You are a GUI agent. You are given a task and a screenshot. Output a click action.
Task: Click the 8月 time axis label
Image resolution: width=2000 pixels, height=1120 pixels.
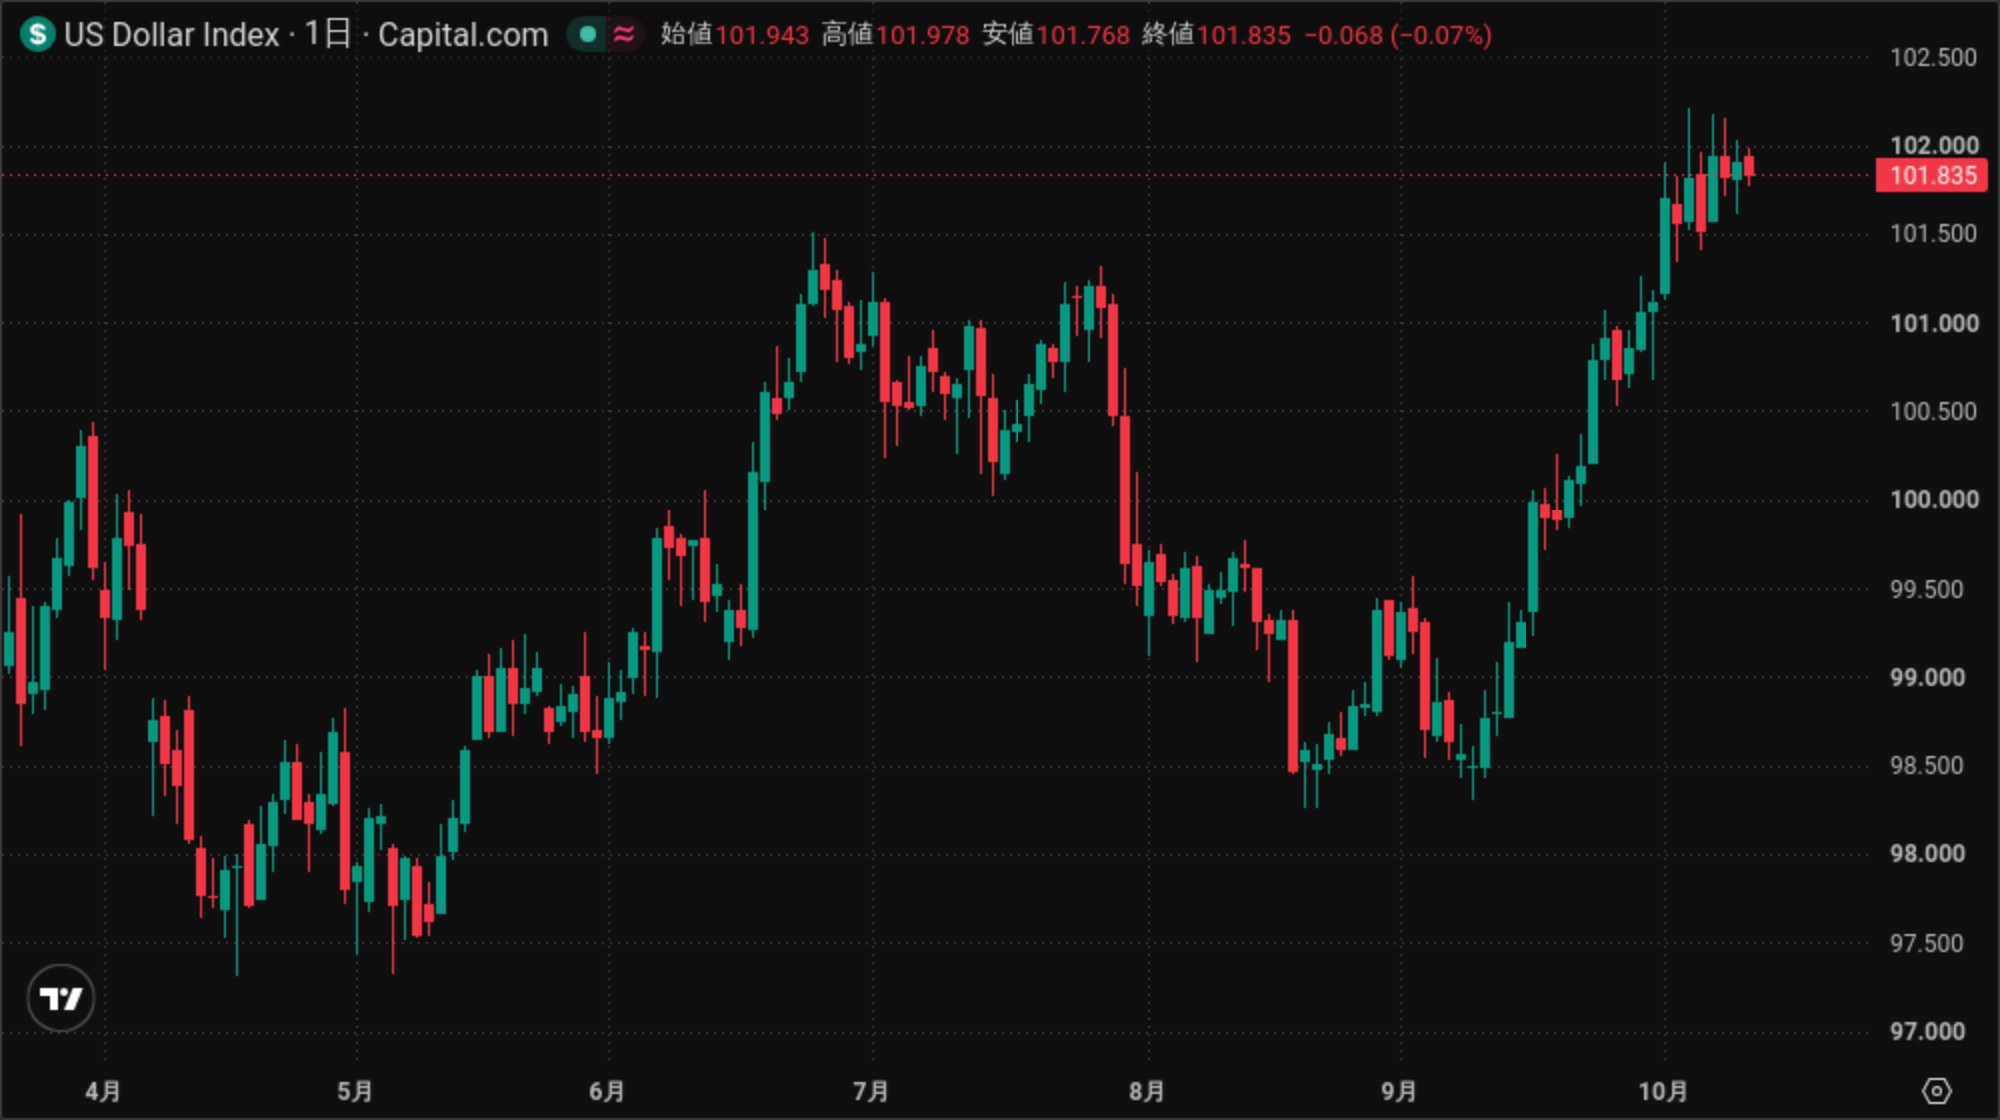click(1147, 1091)
